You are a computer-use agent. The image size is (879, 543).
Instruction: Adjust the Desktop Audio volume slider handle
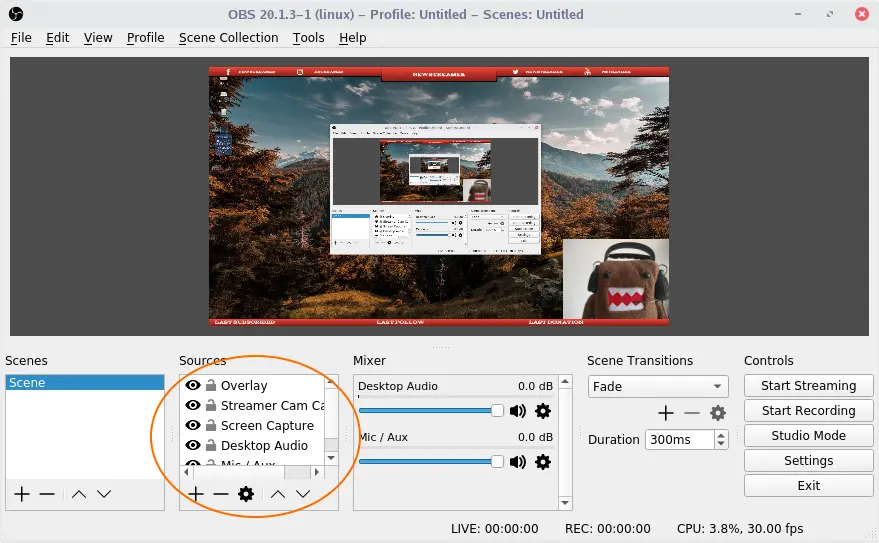coord(497,411)
